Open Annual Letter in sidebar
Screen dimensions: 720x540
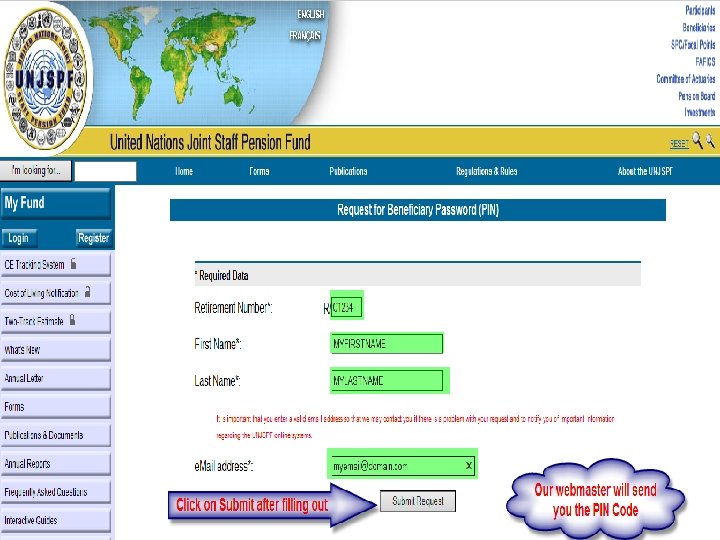pyautogui.click(x=56, y=378)
